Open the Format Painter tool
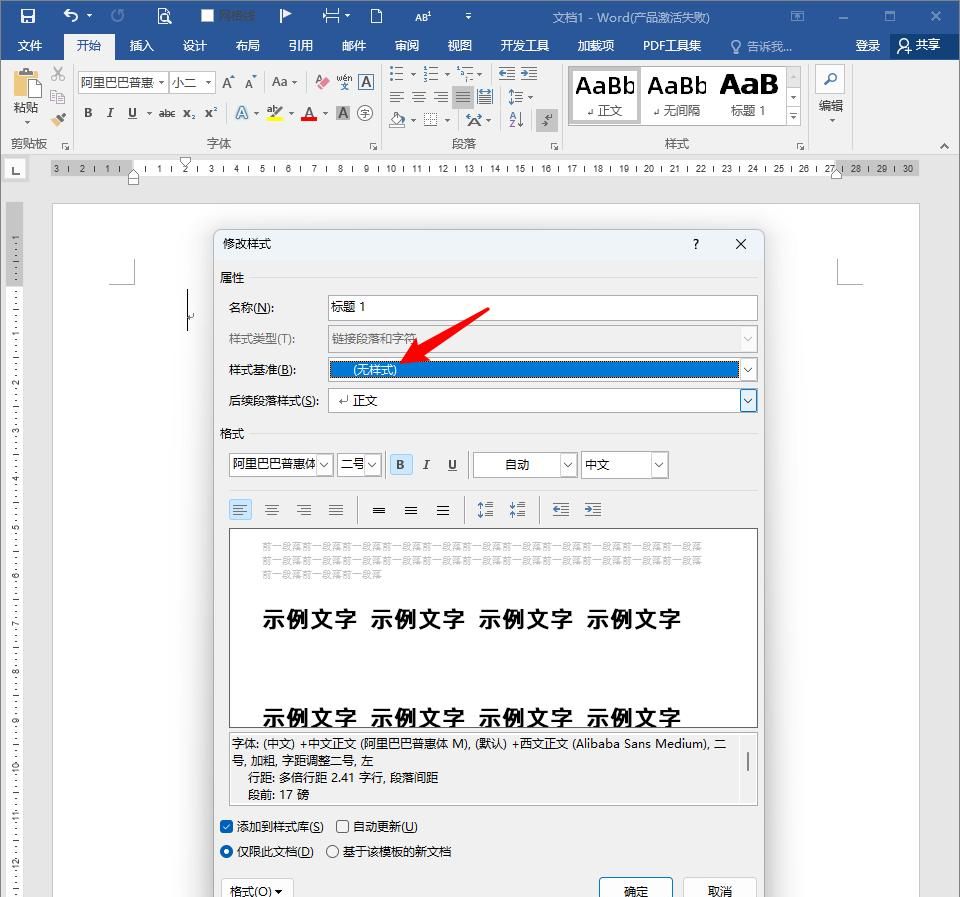This screenshot has width=960, height=897. click(58, 119)
